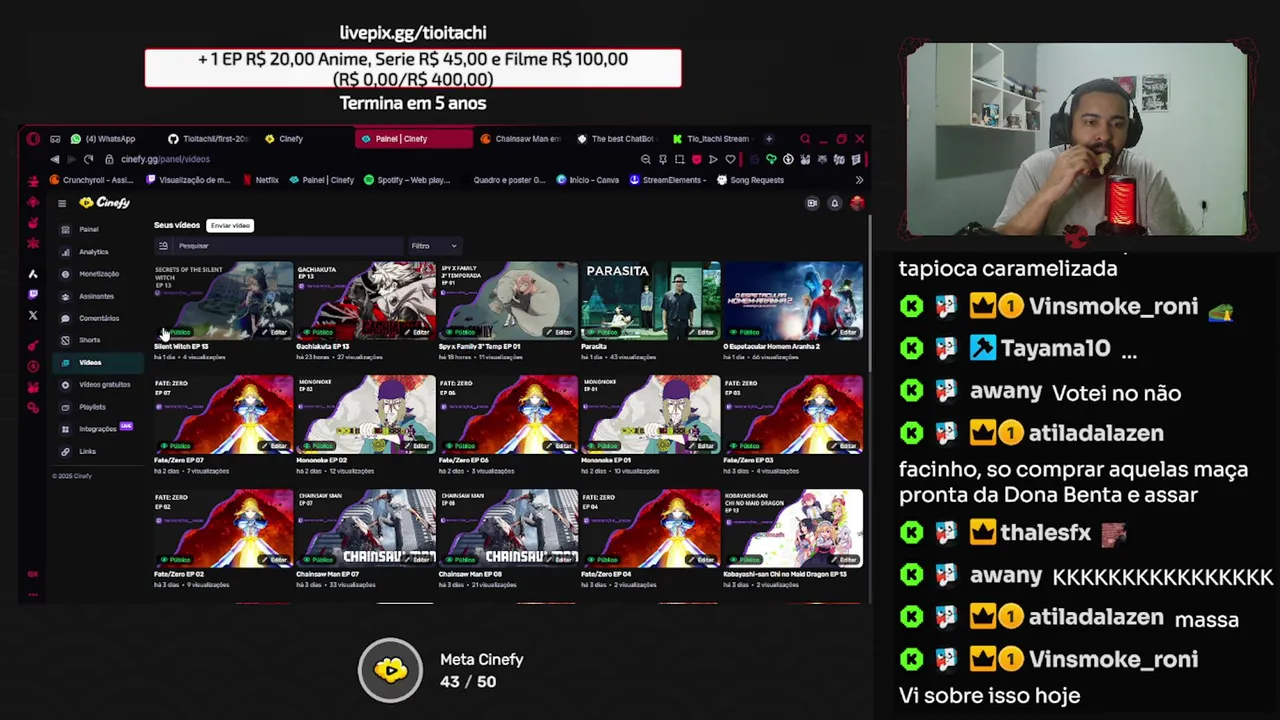This screenshot has width=1280, height=720.
Task: Open the Crunchyroll bookmark
Action: pyautogui.click(x=91, y=180)
